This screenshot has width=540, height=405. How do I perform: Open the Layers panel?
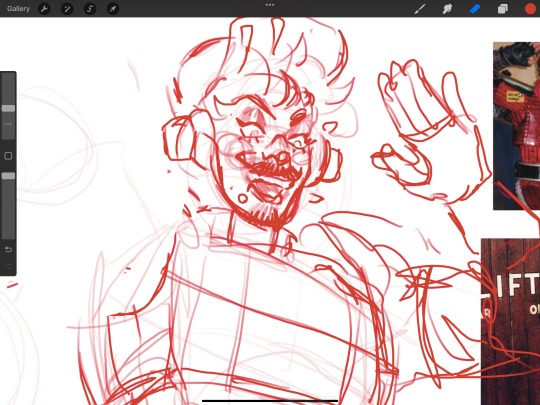click(x=503, y=9)
